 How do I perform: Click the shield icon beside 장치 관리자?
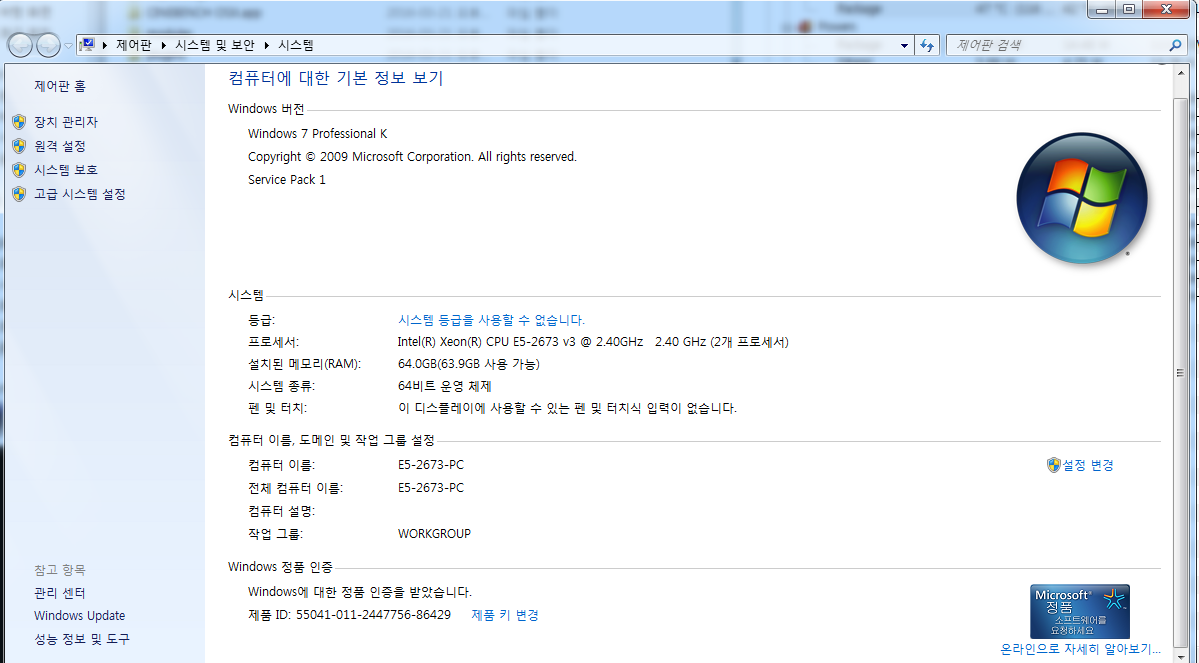(x=19, y=122)
